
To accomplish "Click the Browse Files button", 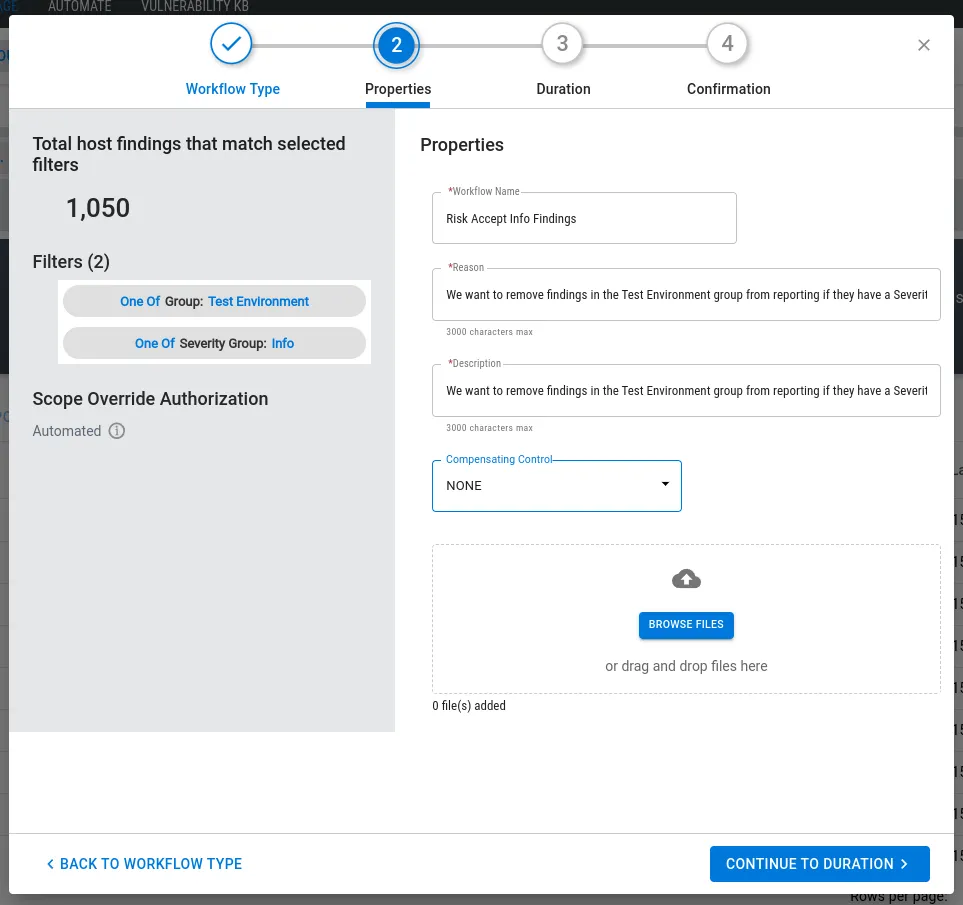I will (686, 624).
